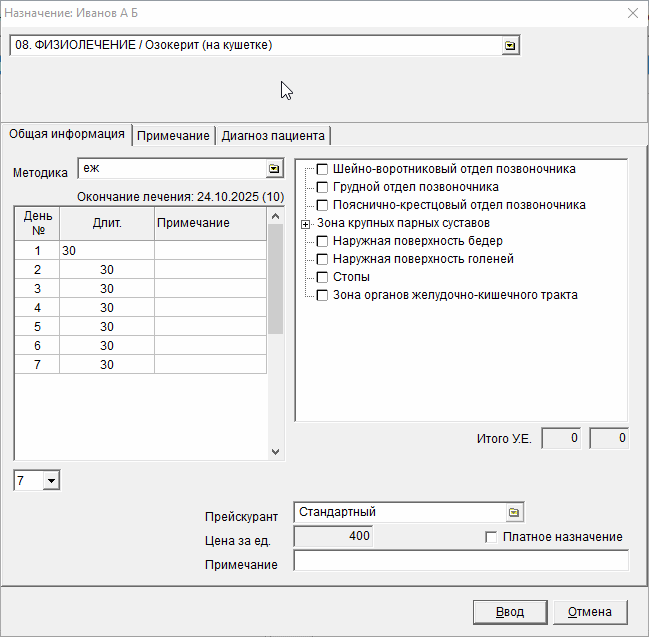
Task: Click the bottom Примечание text field
Action: [460, 561]
